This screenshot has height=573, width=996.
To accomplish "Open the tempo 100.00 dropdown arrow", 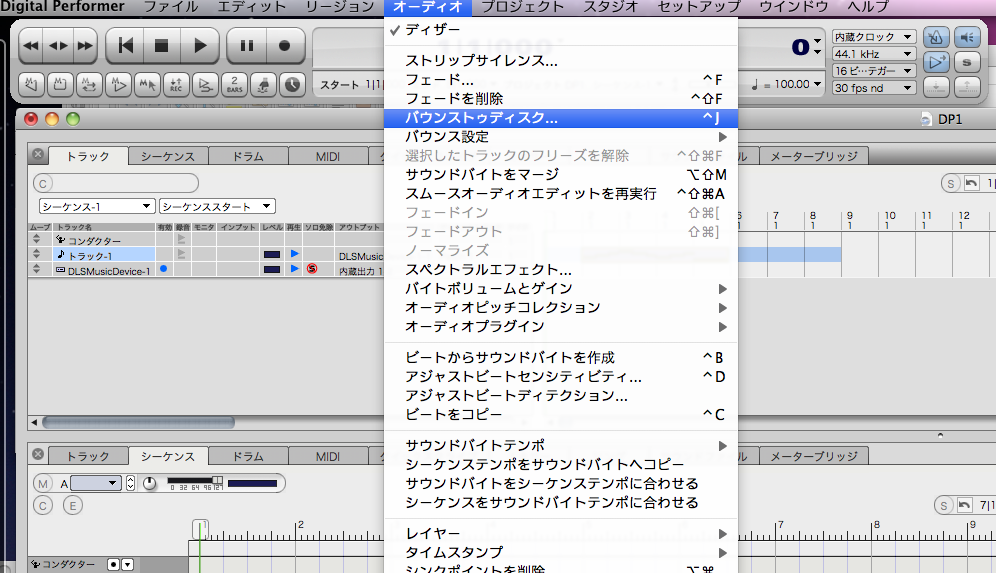I will click(818, 84).
